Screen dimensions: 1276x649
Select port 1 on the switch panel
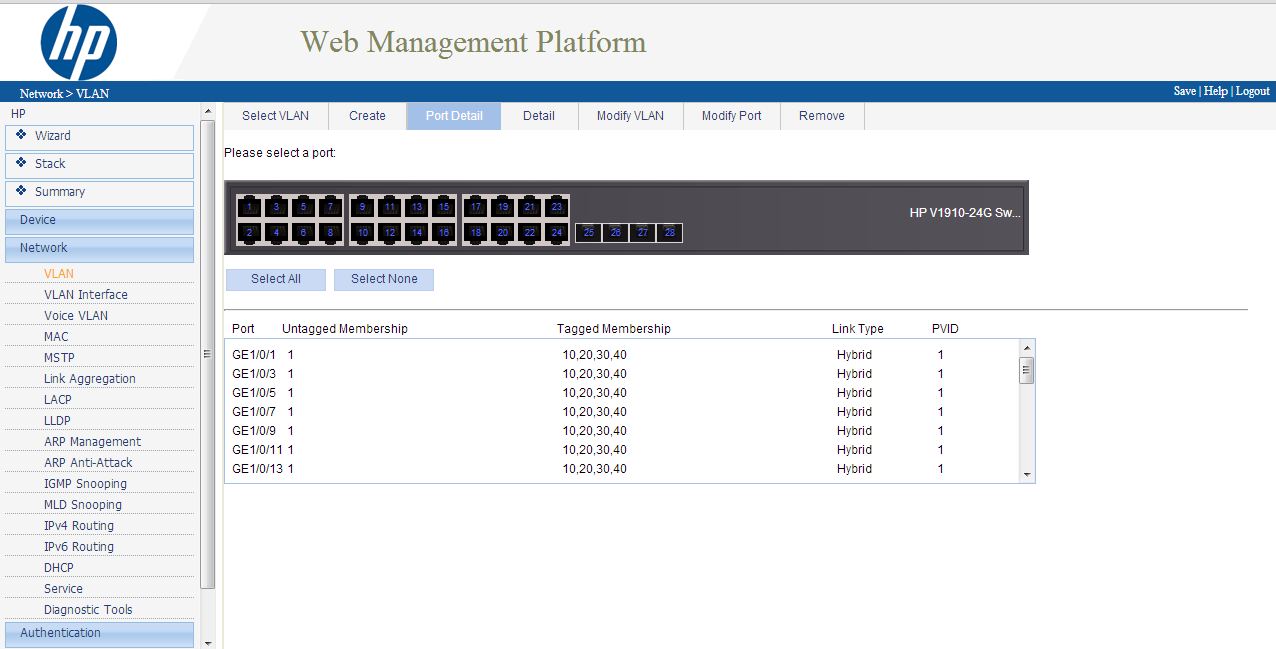tap(249, 207)
